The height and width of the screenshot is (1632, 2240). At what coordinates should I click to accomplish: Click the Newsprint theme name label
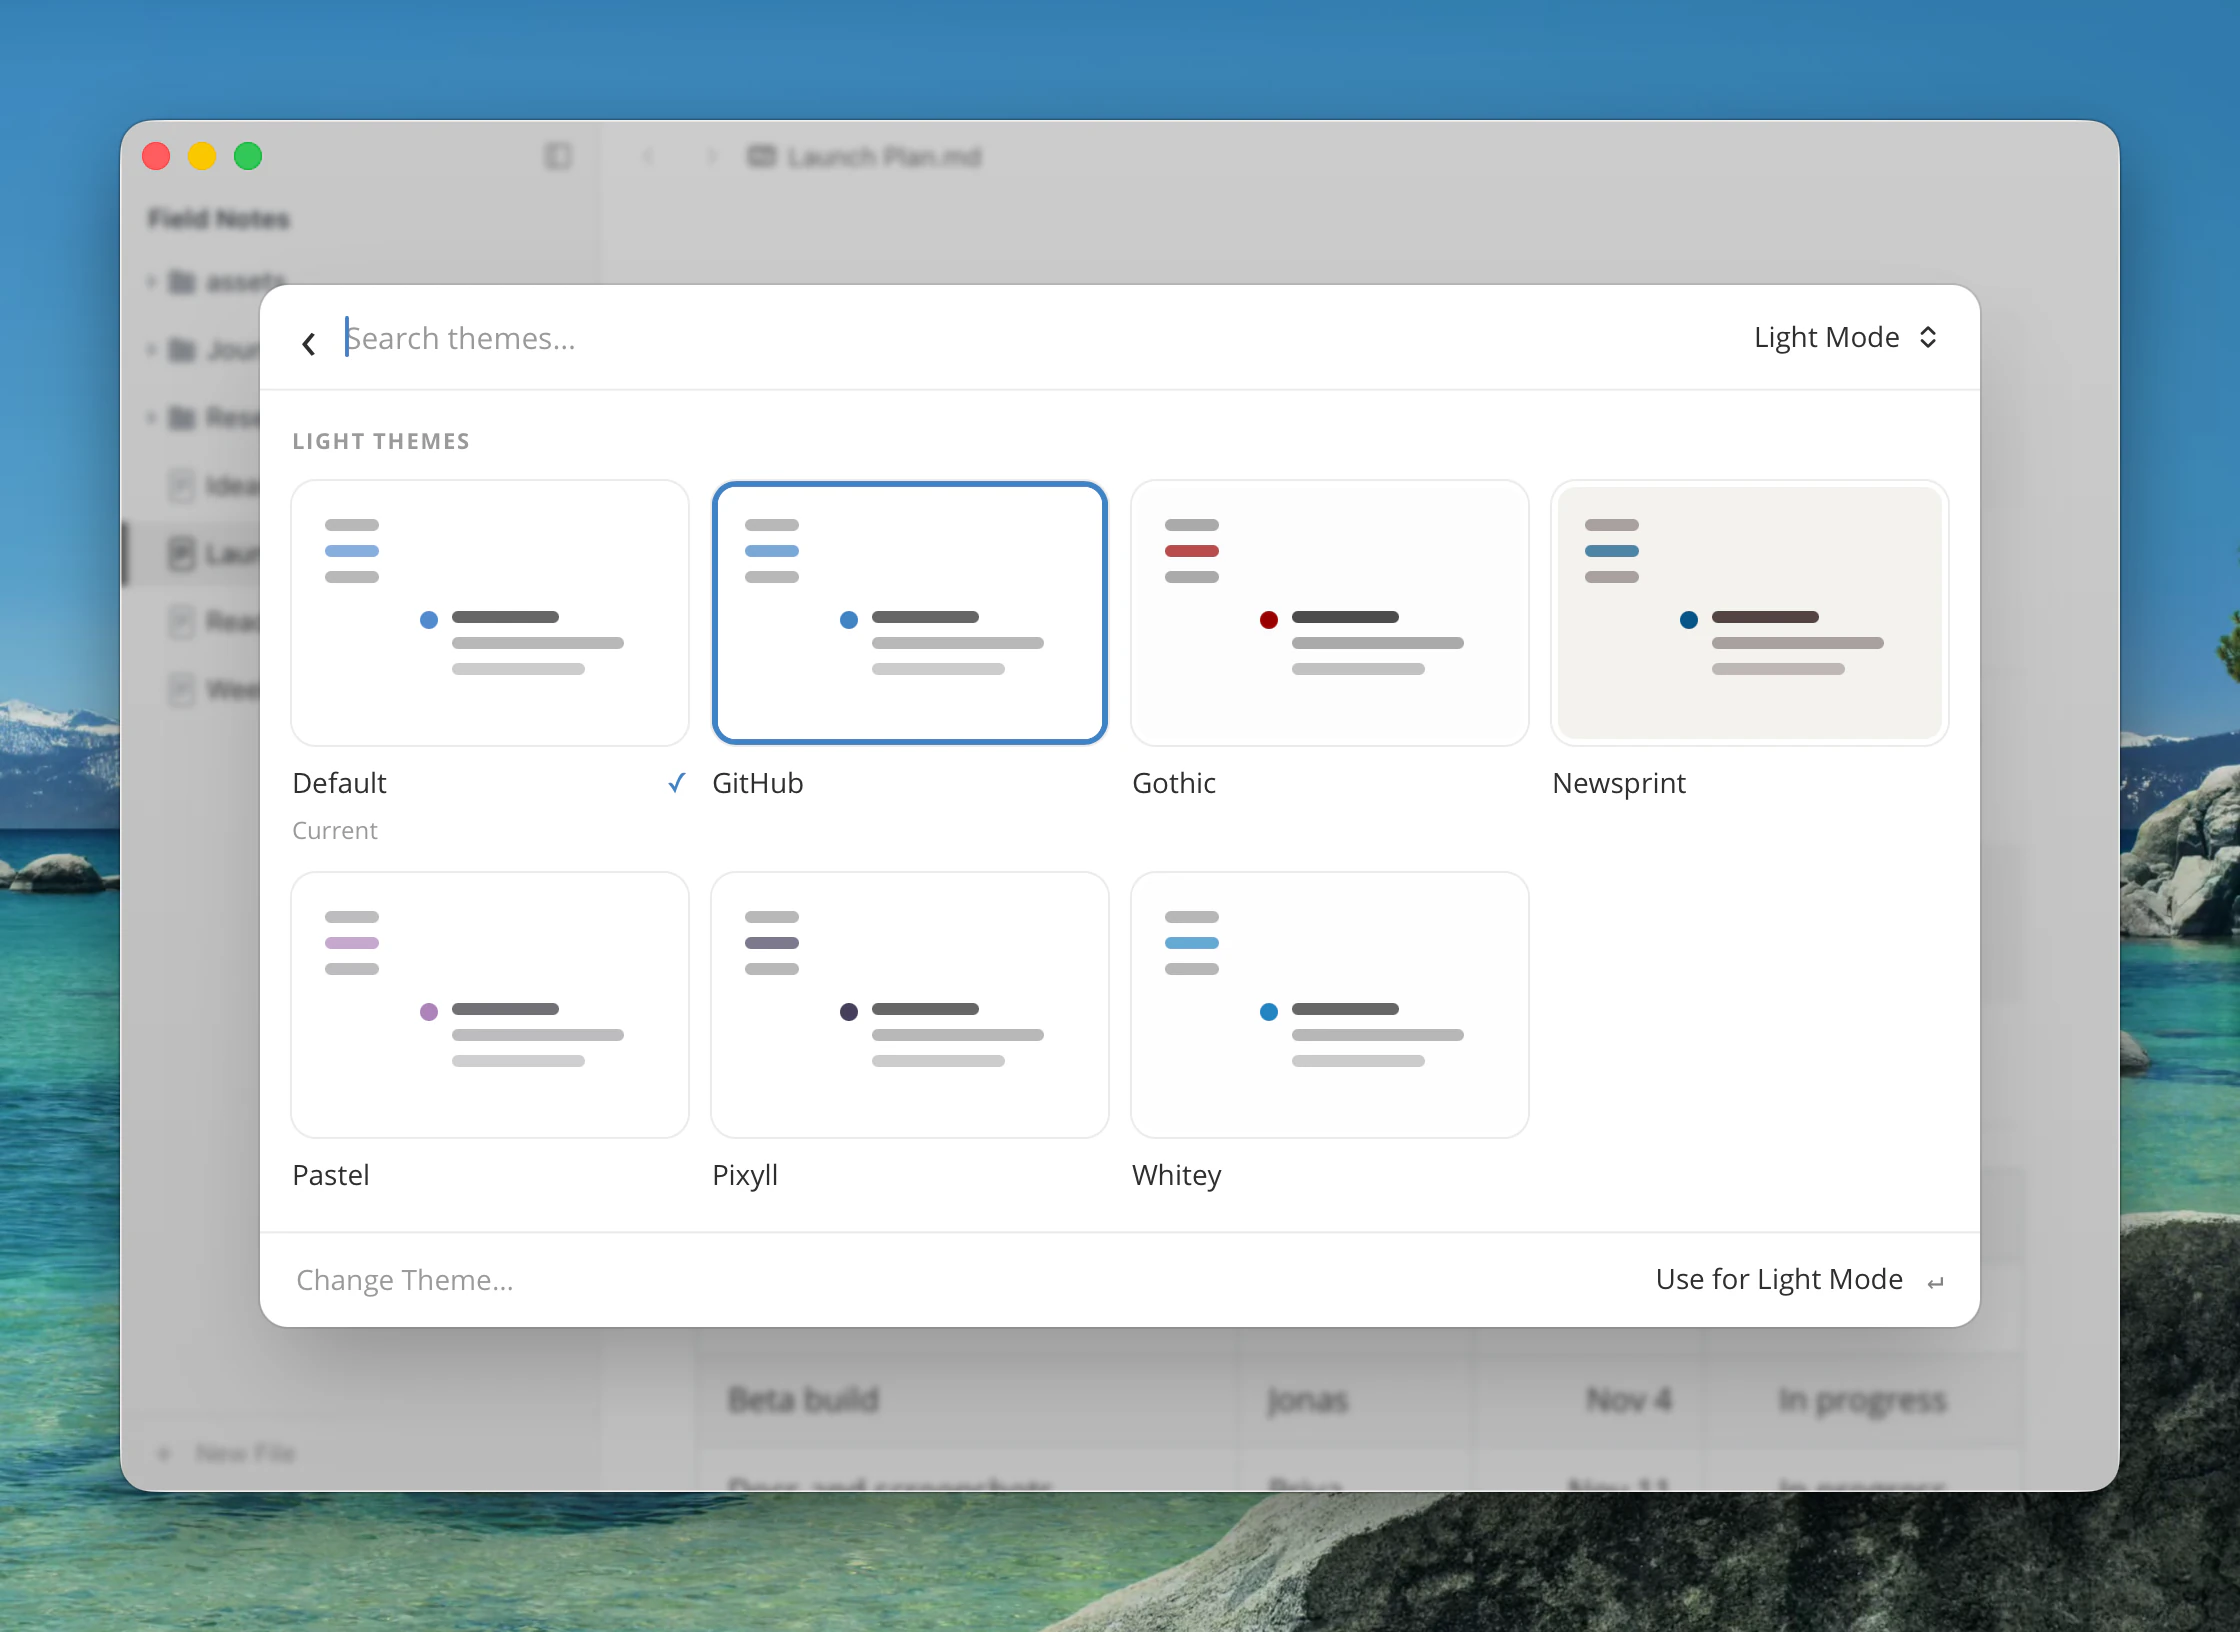[x=1619, y=783]
